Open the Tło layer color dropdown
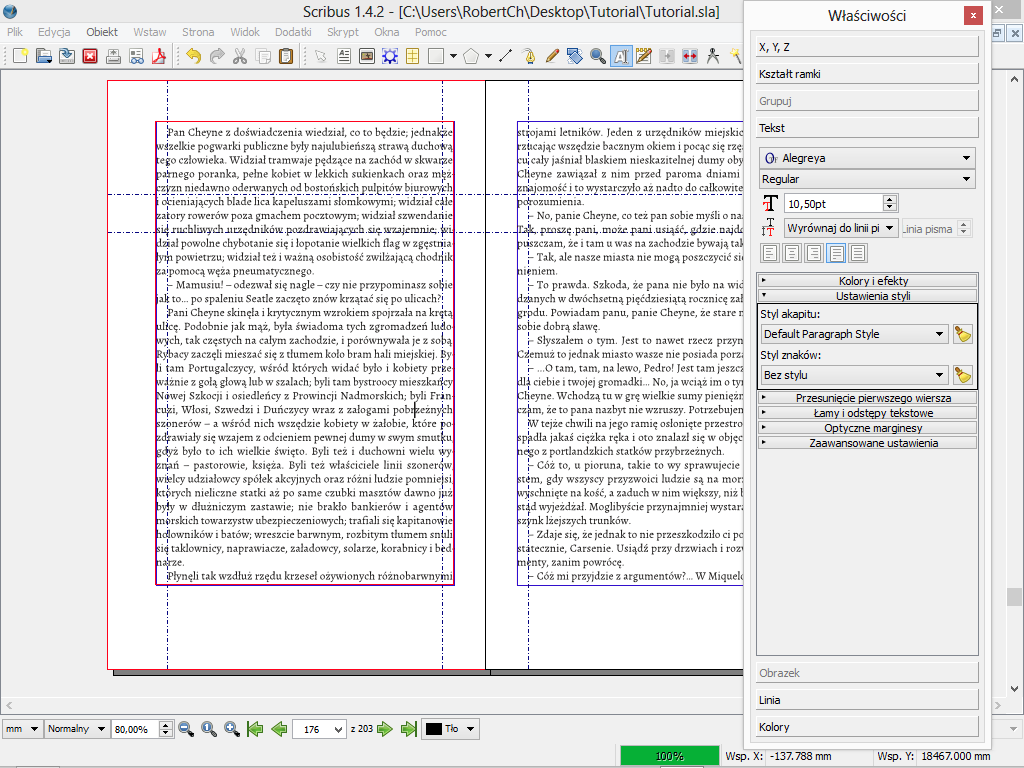Screen dimensions: 1024x768 [450, 729]
